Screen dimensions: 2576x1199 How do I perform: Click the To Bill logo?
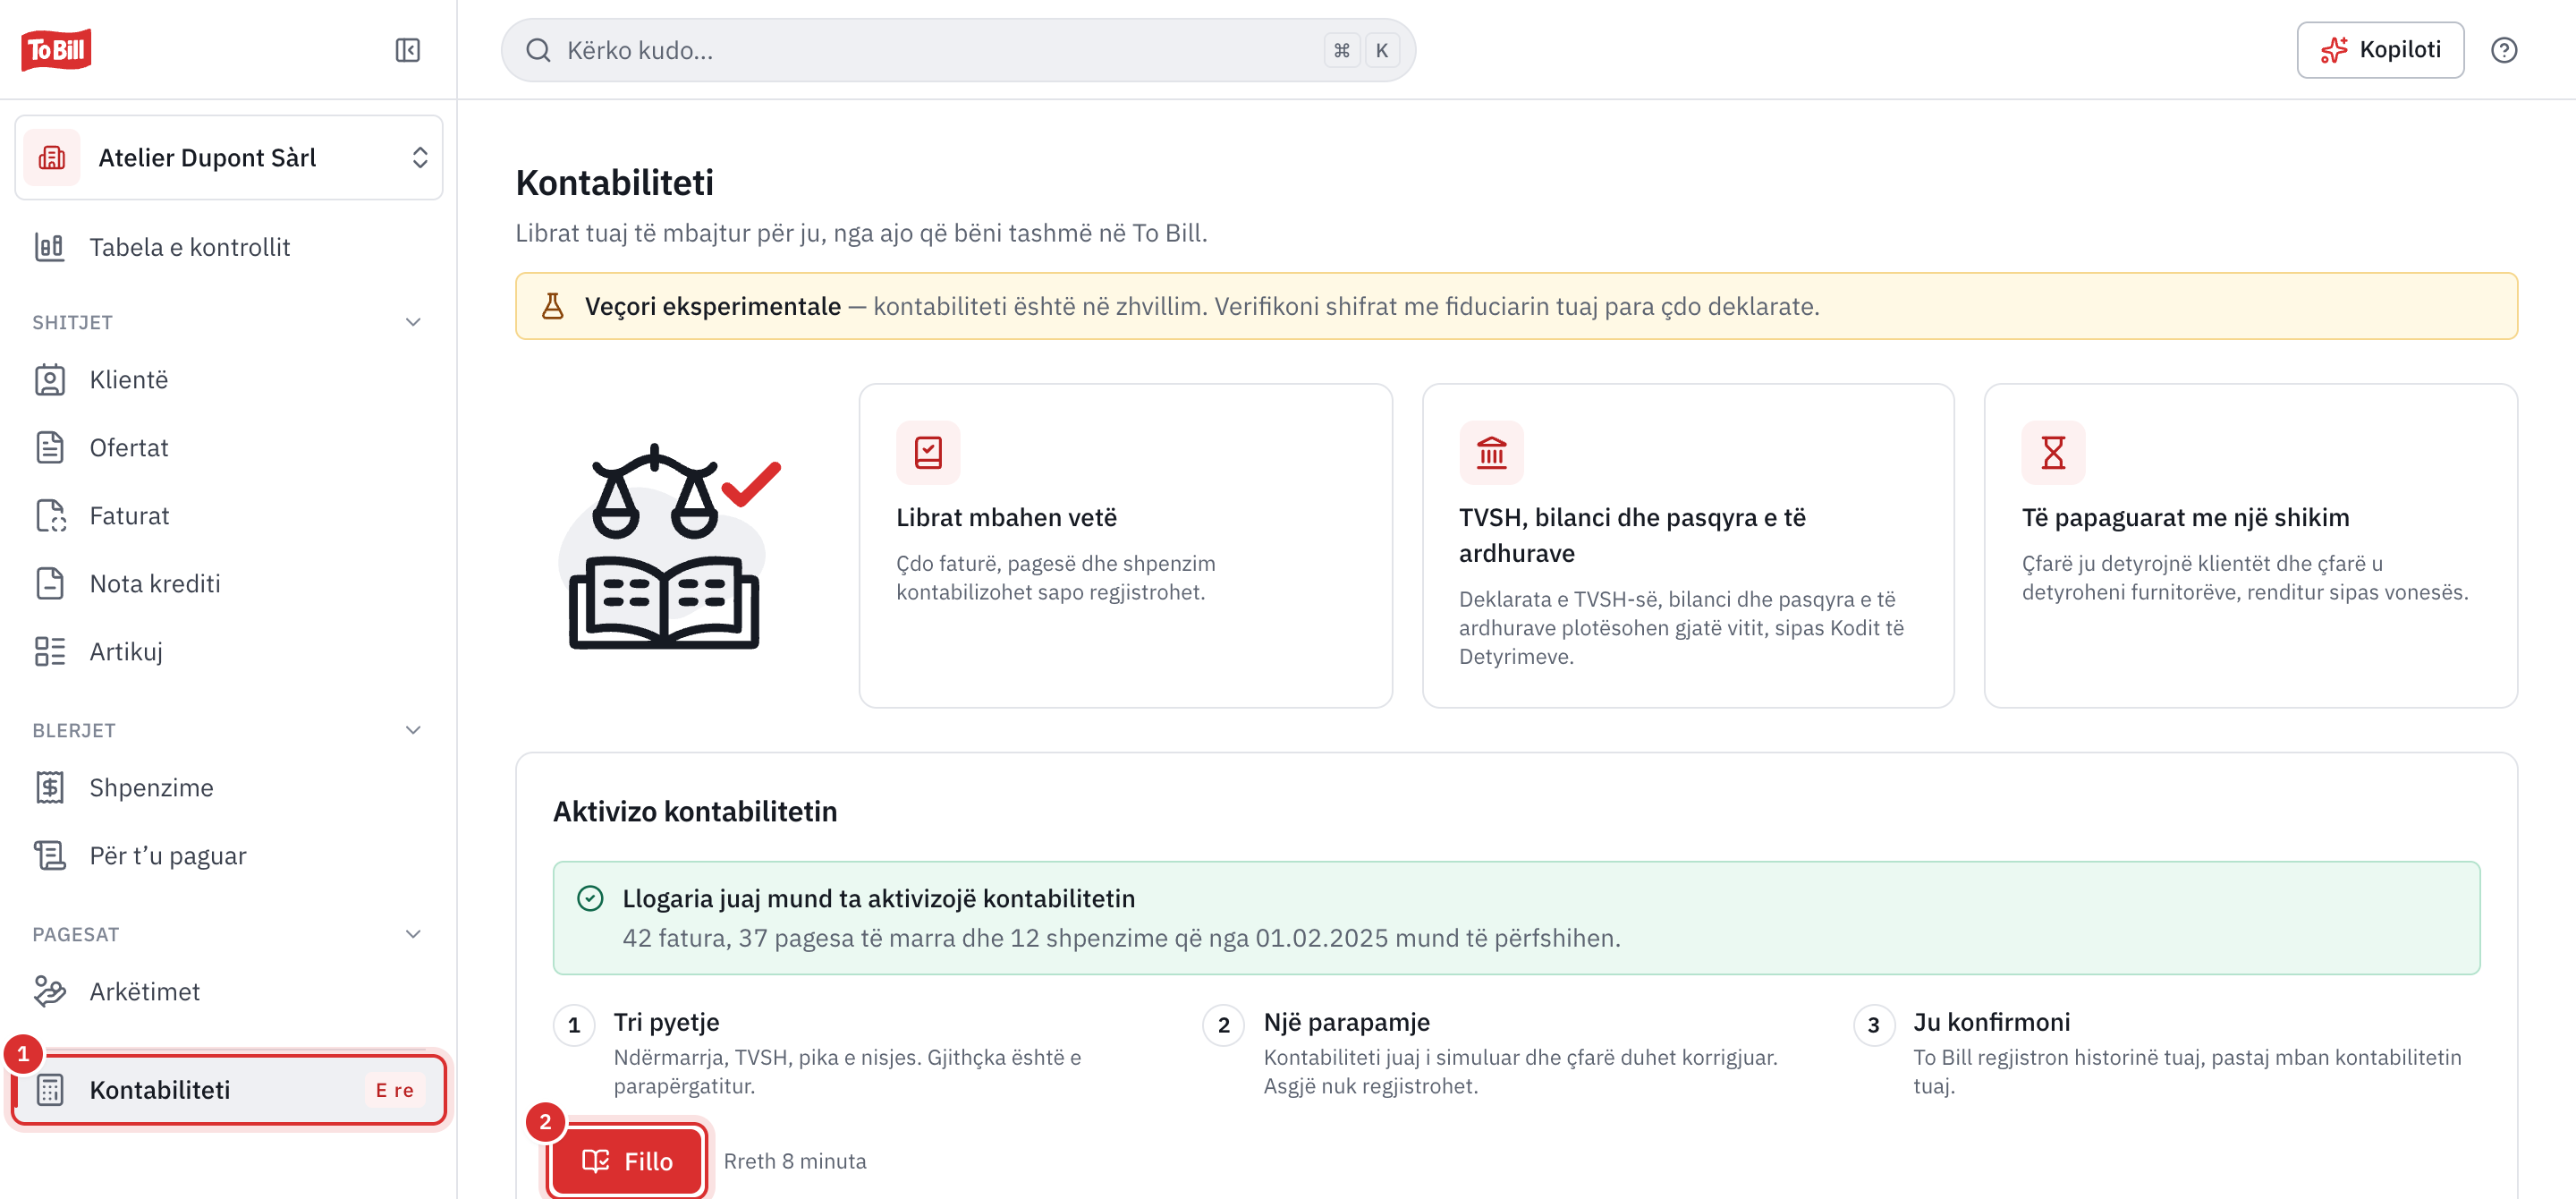coord(56,50)
